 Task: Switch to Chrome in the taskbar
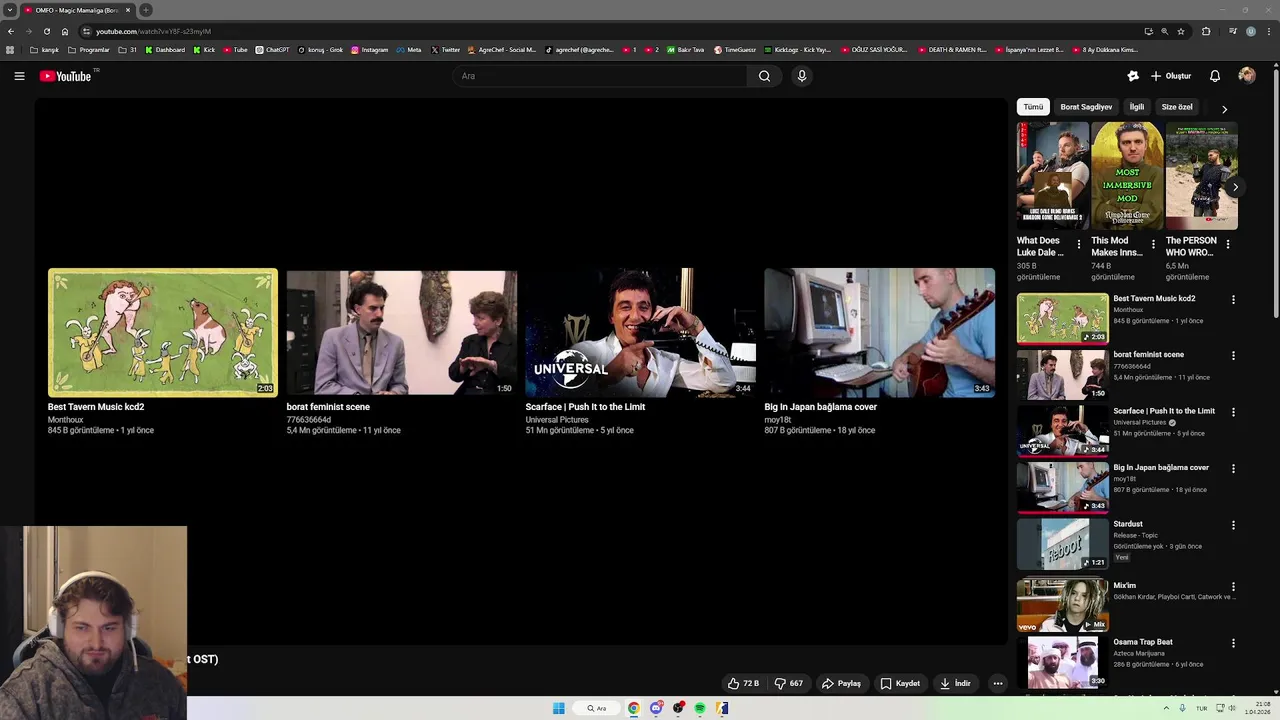pyautogui.click(x=634, y=708)
